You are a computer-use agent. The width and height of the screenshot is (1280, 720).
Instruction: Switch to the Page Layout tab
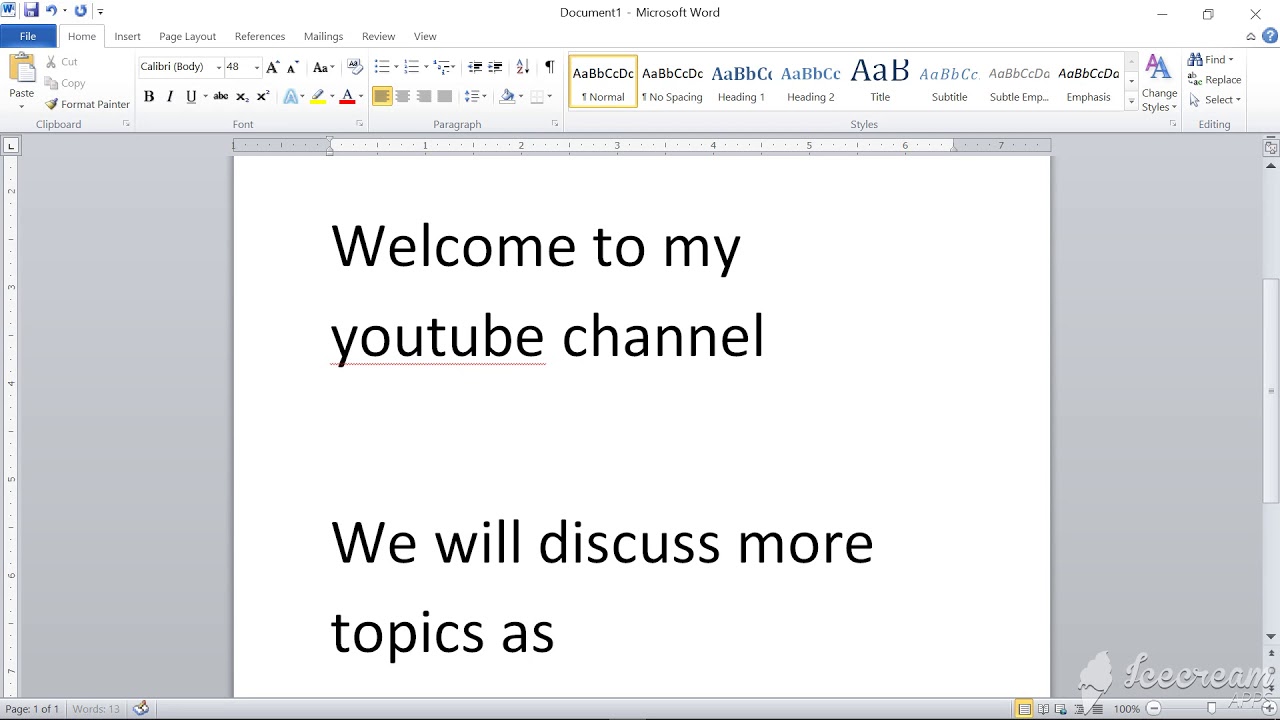tap(187, 36)
